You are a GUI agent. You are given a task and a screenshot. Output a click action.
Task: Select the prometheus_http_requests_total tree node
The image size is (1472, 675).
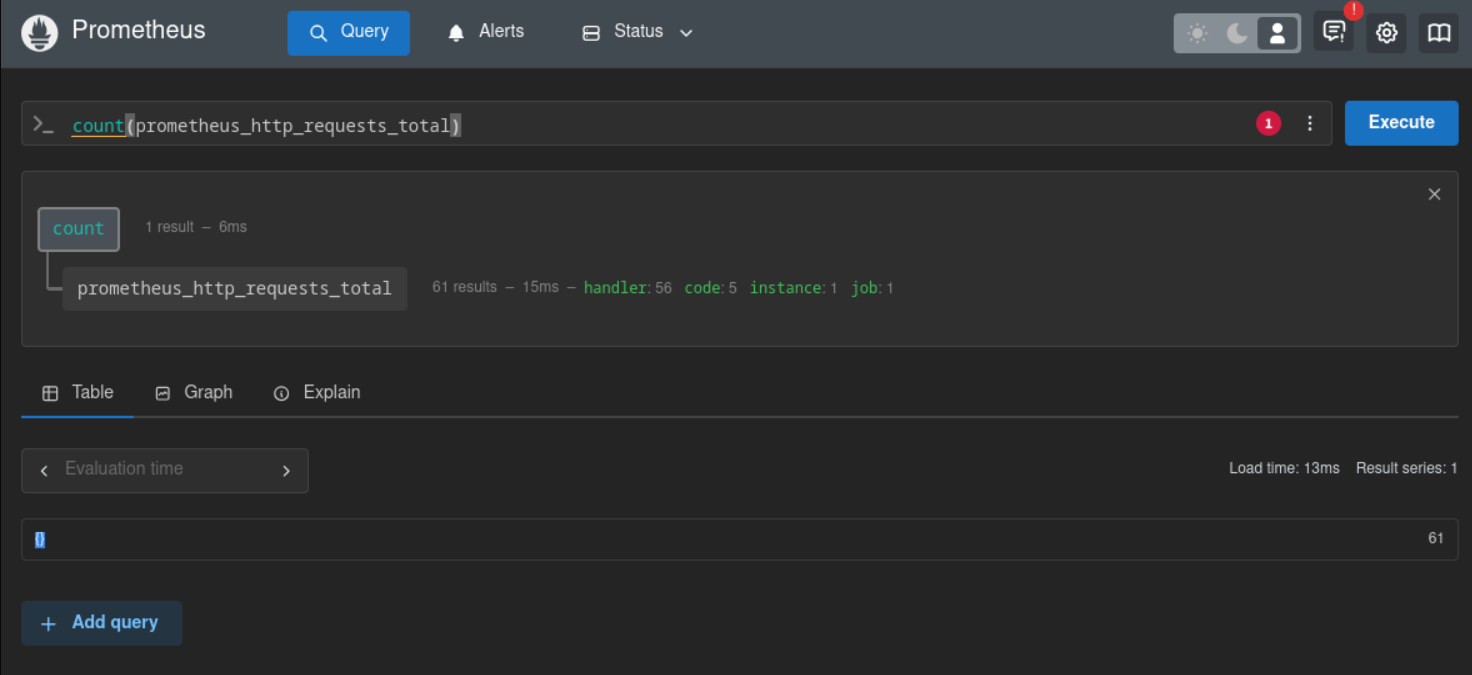[x=235, y=288]
